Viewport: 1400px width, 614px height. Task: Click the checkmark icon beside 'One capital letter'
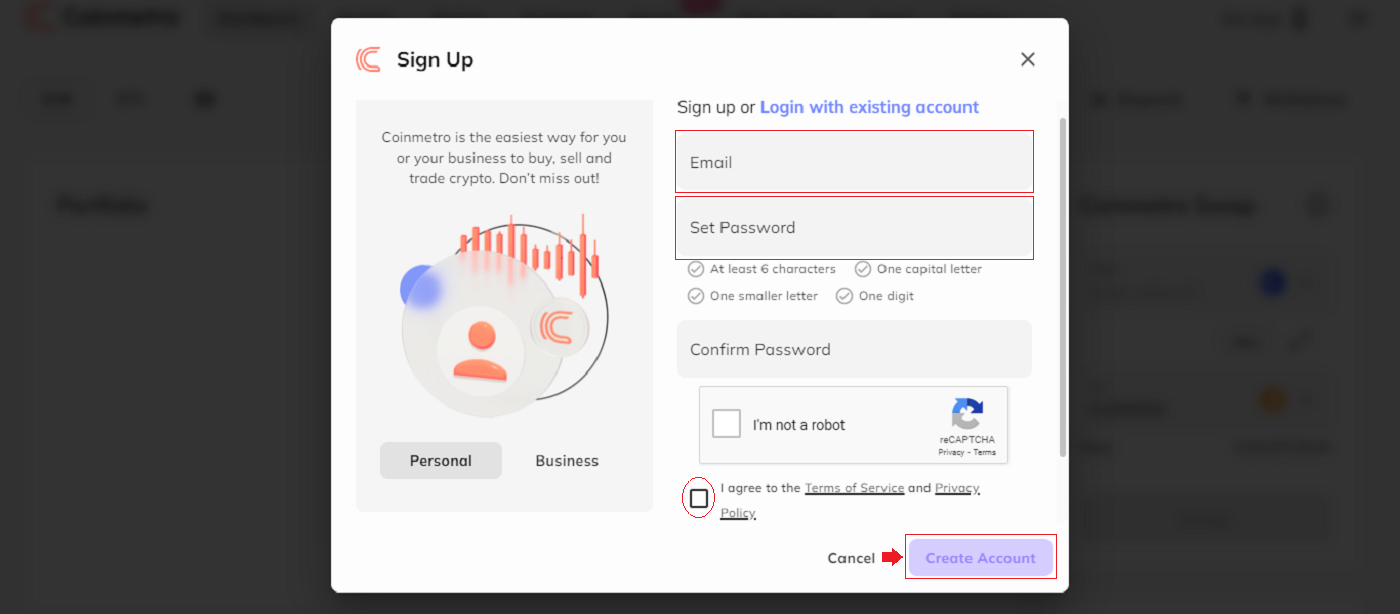[x=862, y=268]
